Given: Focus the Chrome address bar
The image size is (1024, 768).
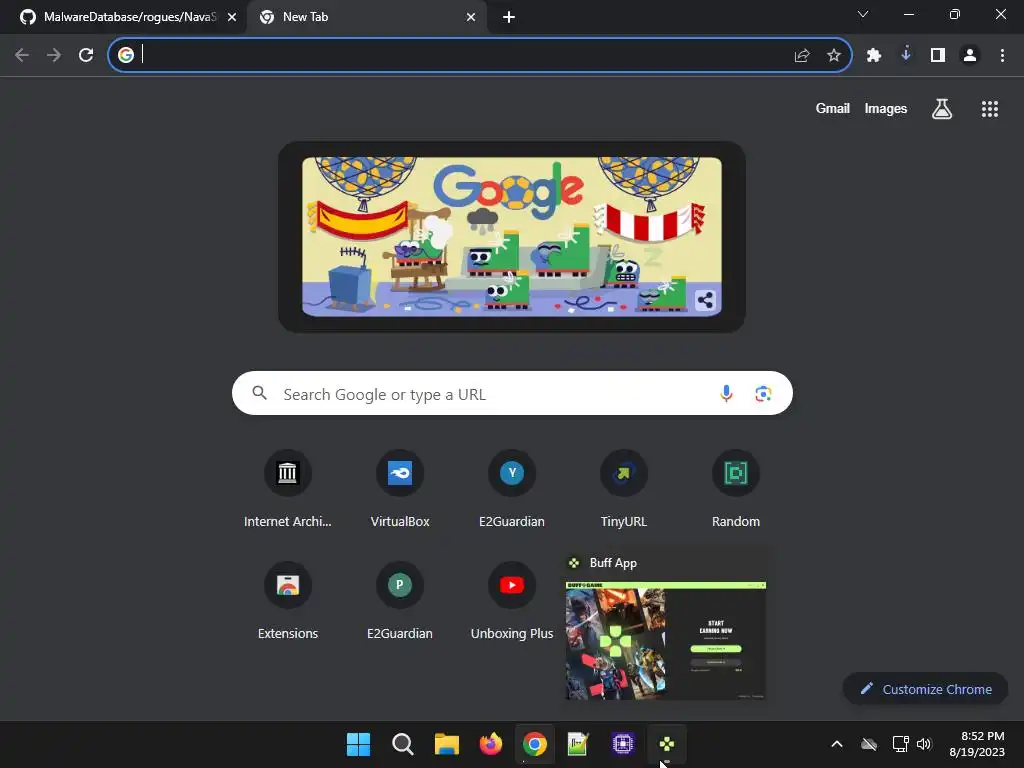Looking at the screenshot, I should (x=480, y=56).
